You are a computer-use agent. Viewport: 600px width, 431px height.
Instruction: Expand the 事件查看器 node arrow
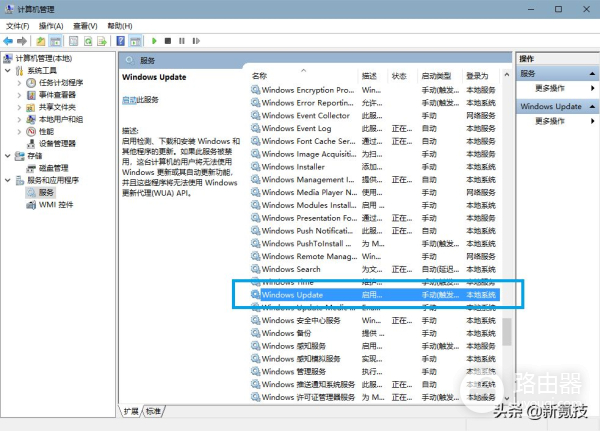(19, 95)
